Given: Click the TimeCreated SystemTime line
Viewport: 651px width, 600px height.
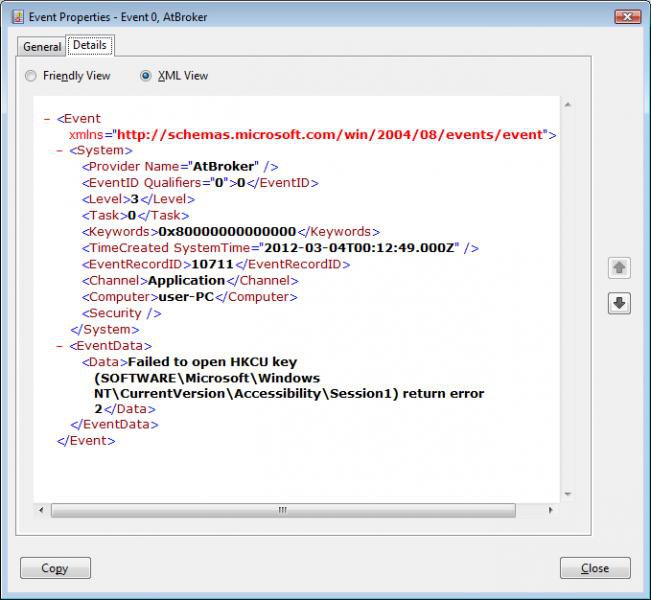Looking at the screenshot, I should (x=280, y=248).
